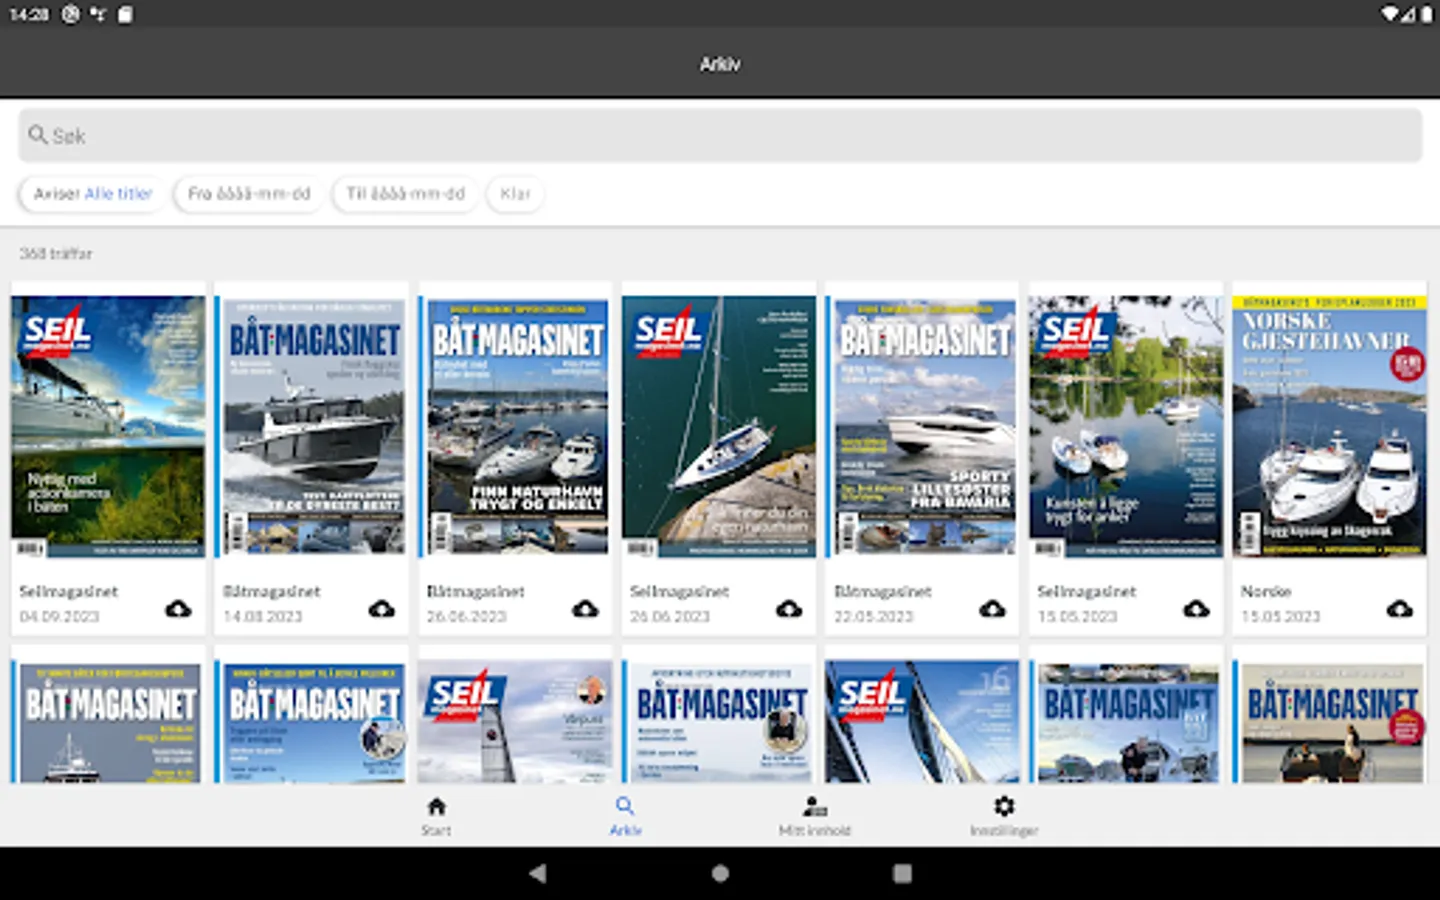Image resolution: width=1440 pixels, height=900 pixels.
Task: Open last Båtmagasinet cover in second row
Action: [x=1330, y=721]
